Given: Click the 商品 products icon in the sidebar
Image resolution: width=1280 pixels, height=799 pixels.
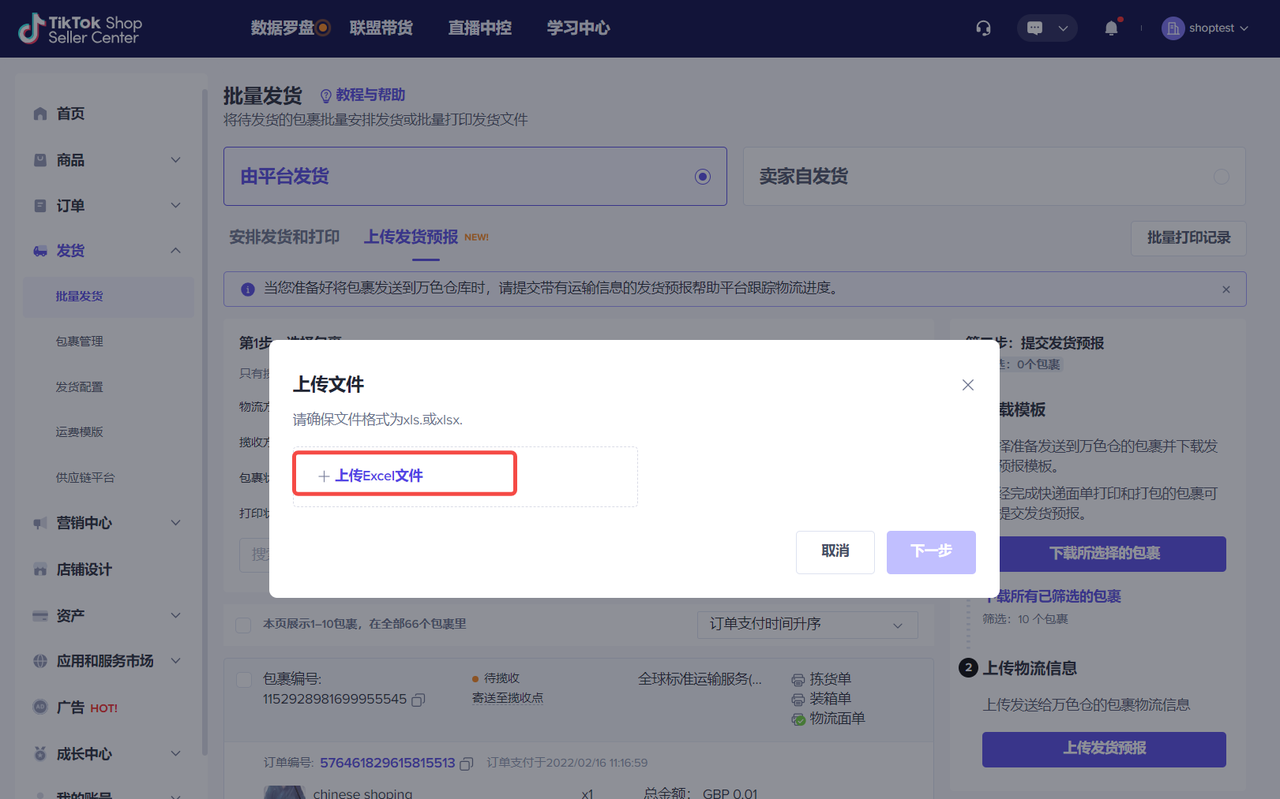Looking at the screenshot, I should [40, 160].
